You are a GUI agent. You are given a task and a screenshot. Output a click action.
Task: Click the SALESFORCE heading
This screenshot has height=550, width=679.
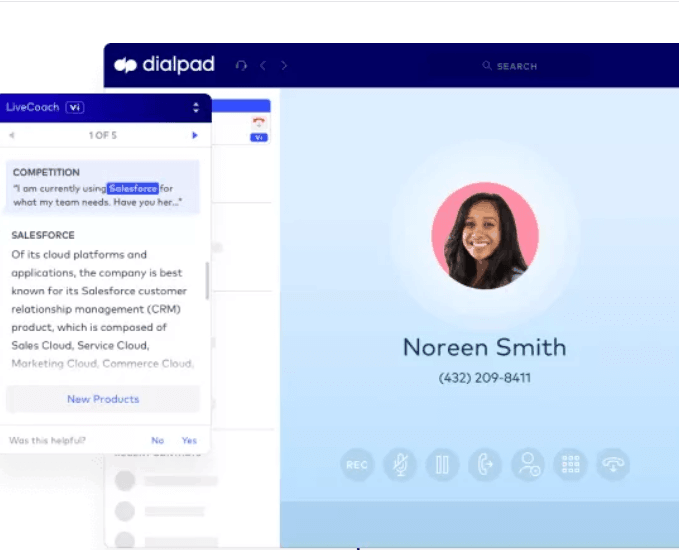pyautogui.click(x=43, y=235)
